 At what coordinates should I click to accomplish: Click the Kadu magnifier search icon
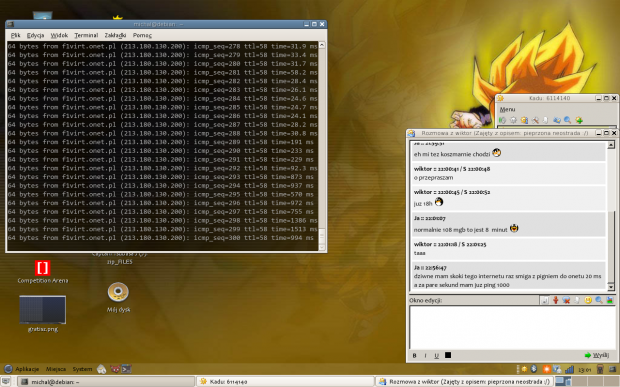[567, 120]
